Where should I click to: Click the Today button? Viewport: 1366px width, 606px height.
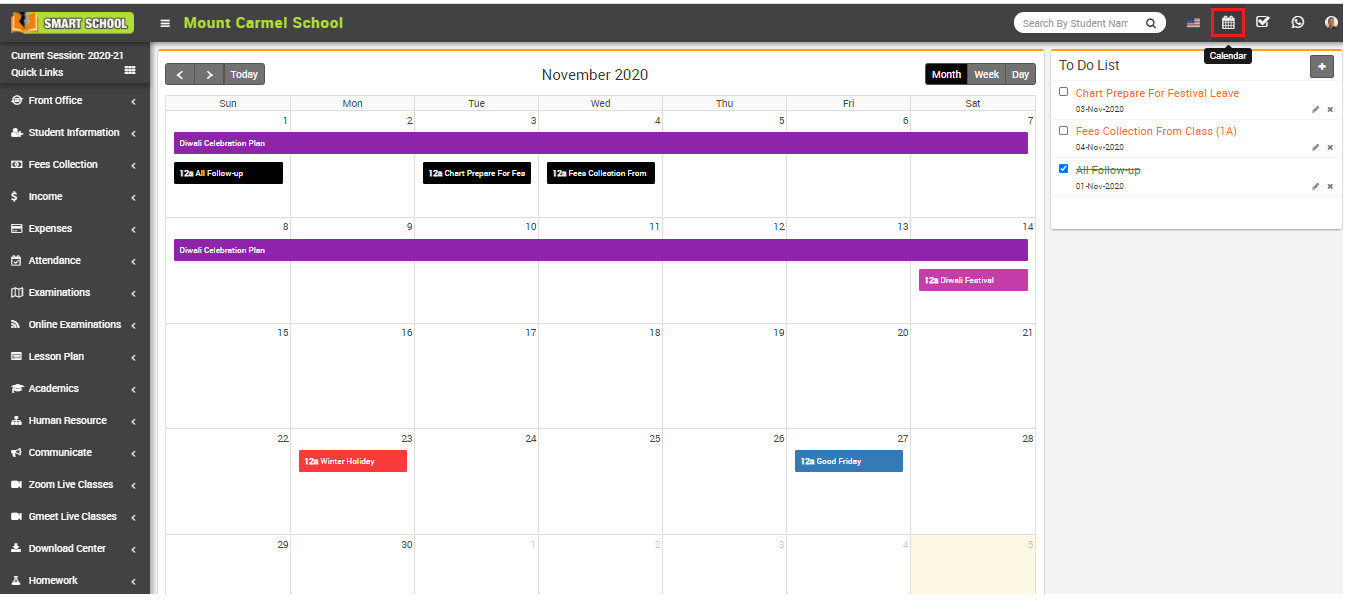[244, 75]
